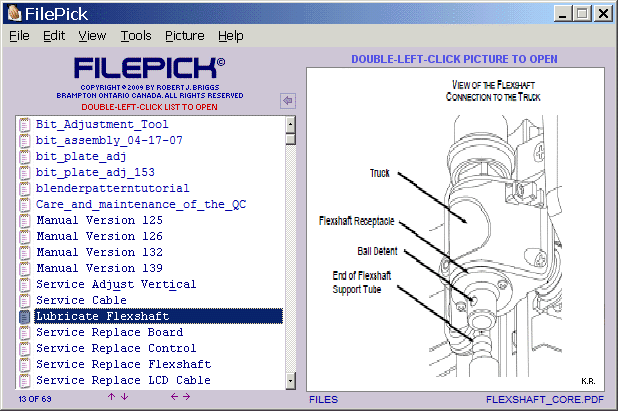Click the document icon beside Manual Version 132
This screenshot has height=411, width=618.
point(24,252)
